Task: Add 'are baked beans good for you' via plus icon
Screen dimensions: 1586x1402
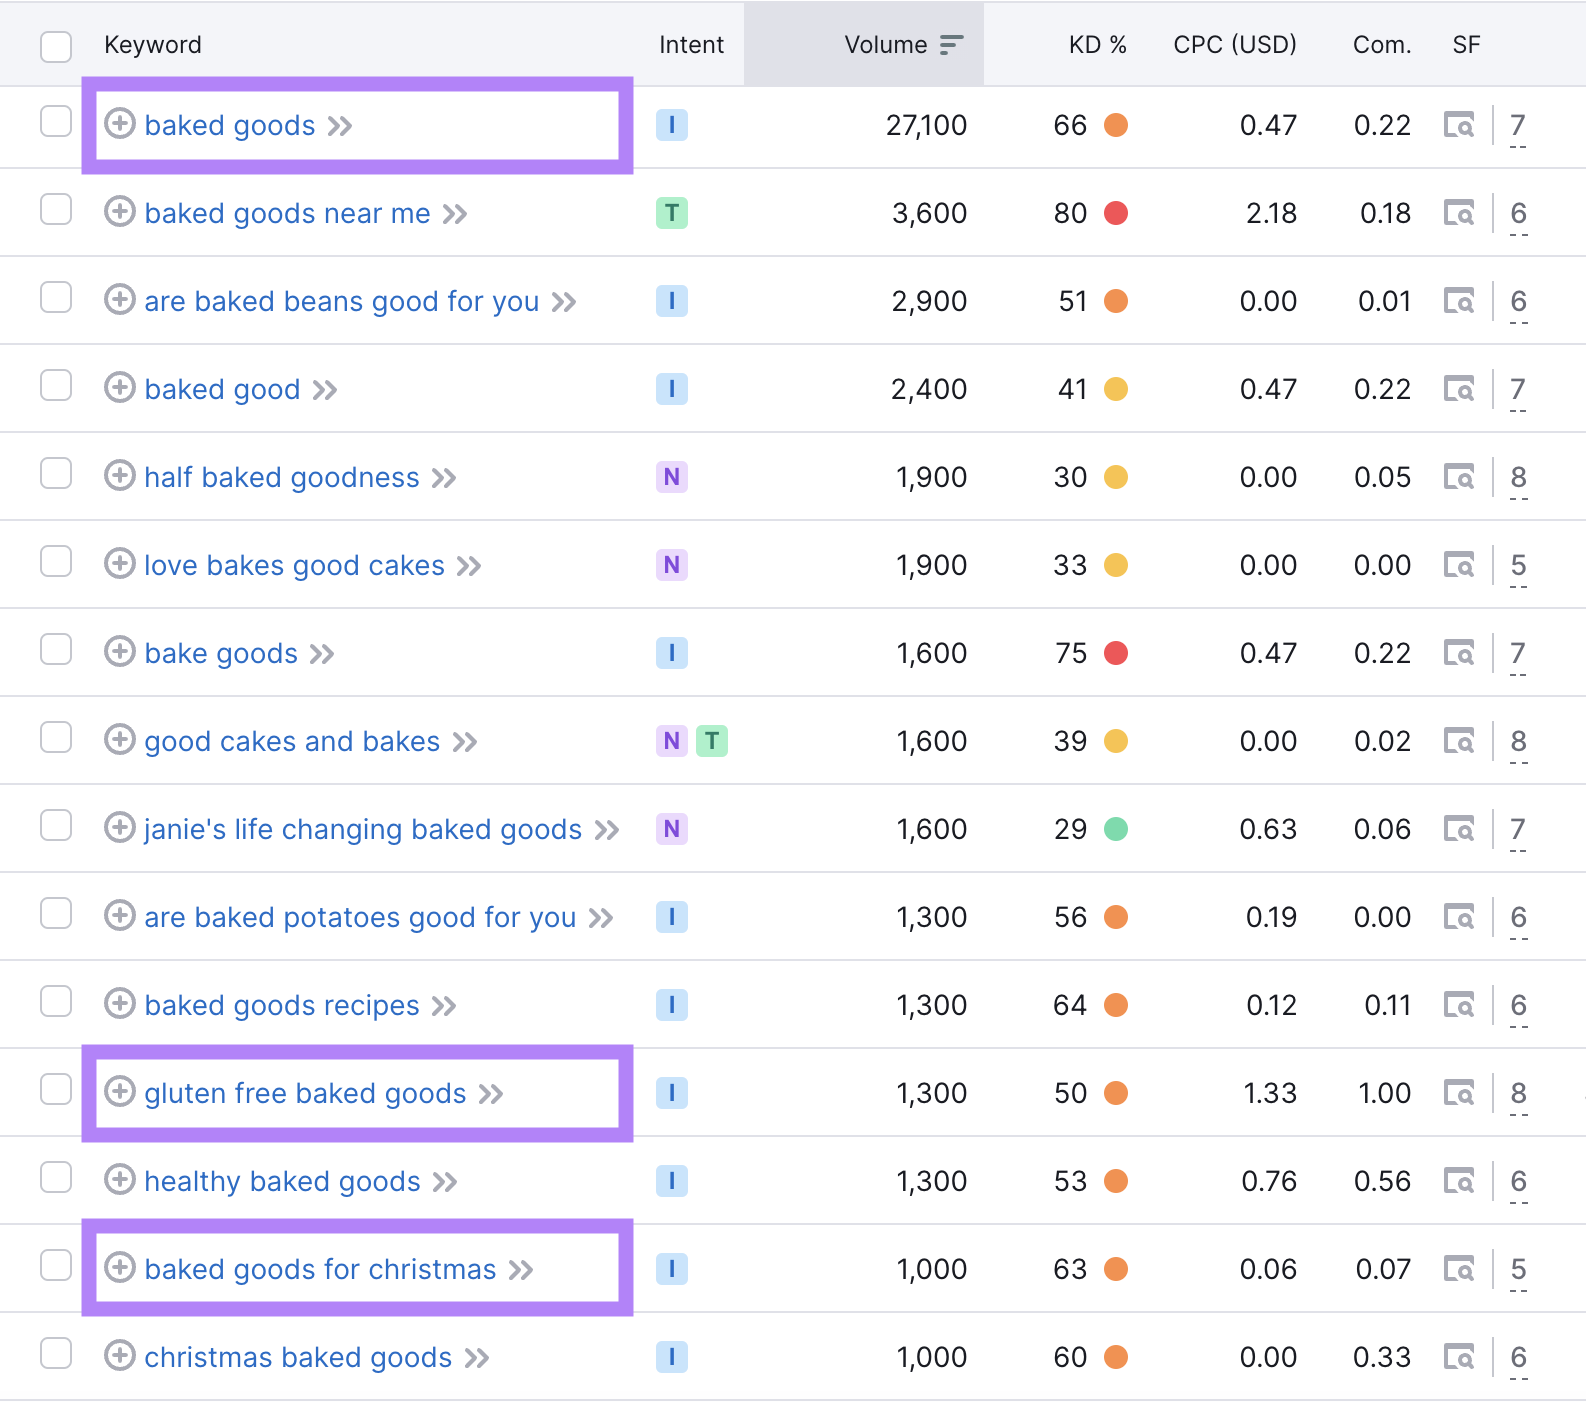Action: (120, 299)
